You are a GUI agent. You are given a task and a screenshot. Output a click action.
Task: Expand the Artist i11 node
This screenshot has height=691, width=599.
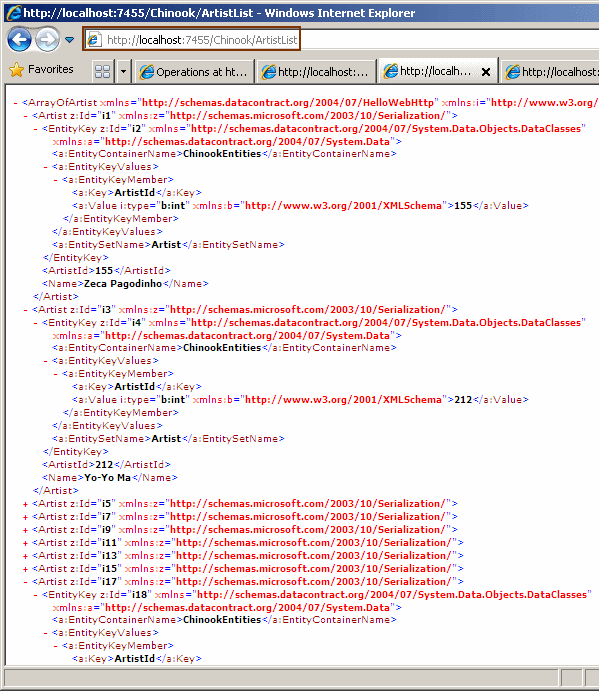(26, 543)
